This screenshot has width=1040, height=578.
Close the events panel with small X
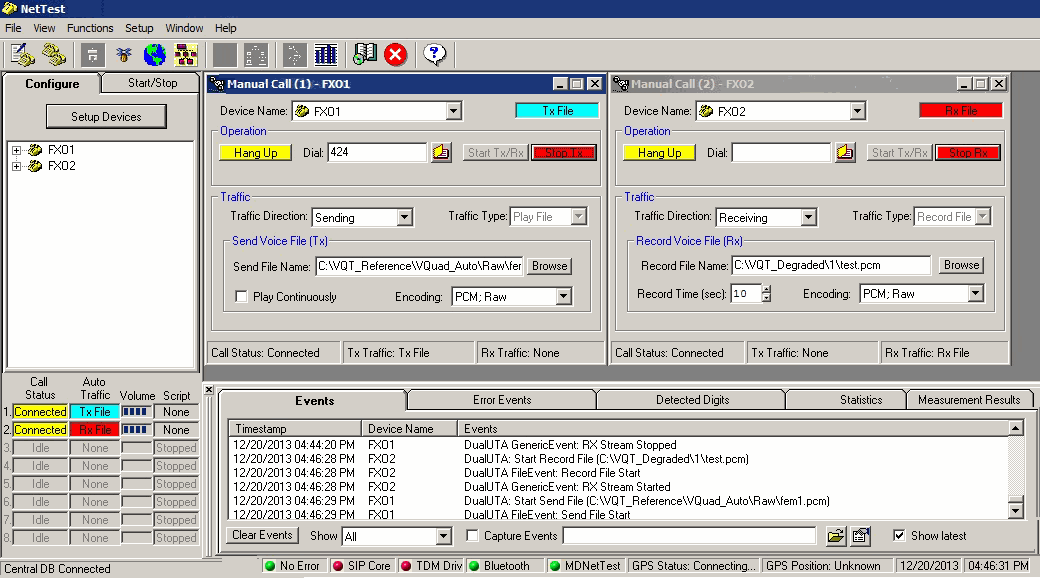[209, 390]
